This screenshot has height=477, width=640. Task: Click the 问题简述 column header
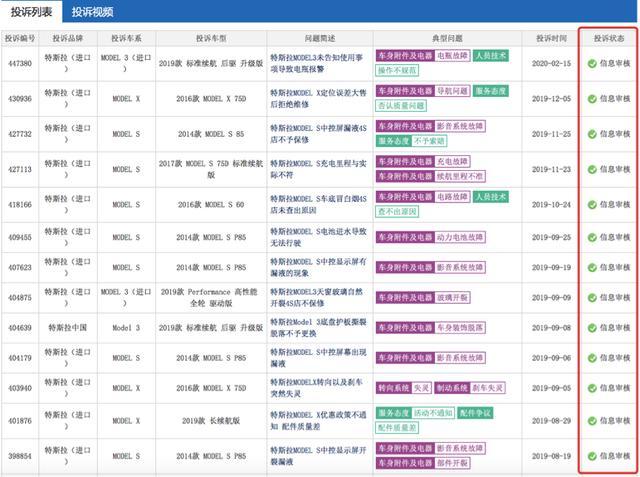(320, 38)
